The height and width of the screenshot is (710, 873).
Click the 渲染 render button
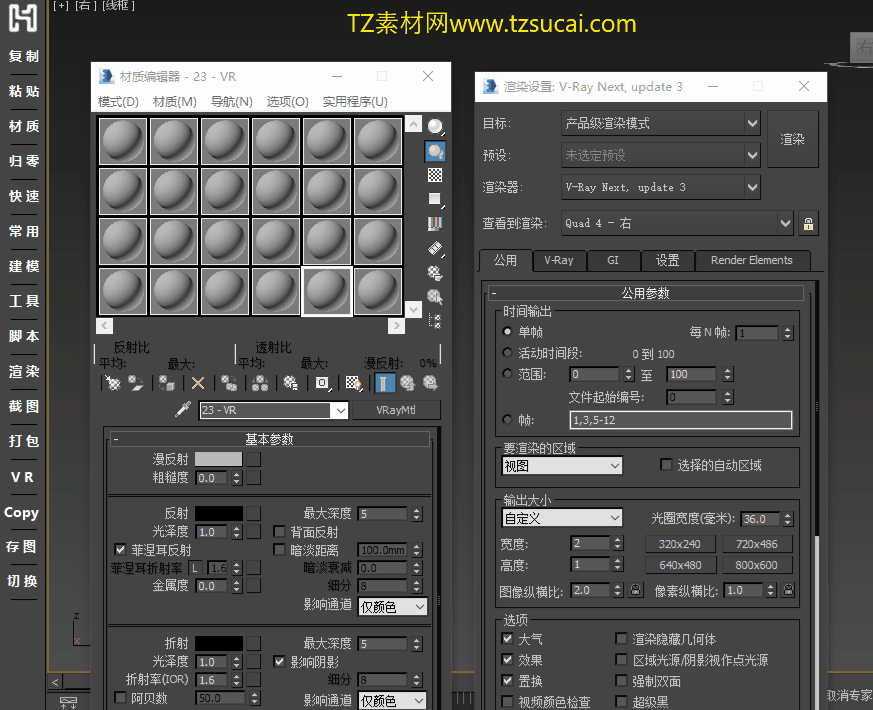(x=792, y=139)
